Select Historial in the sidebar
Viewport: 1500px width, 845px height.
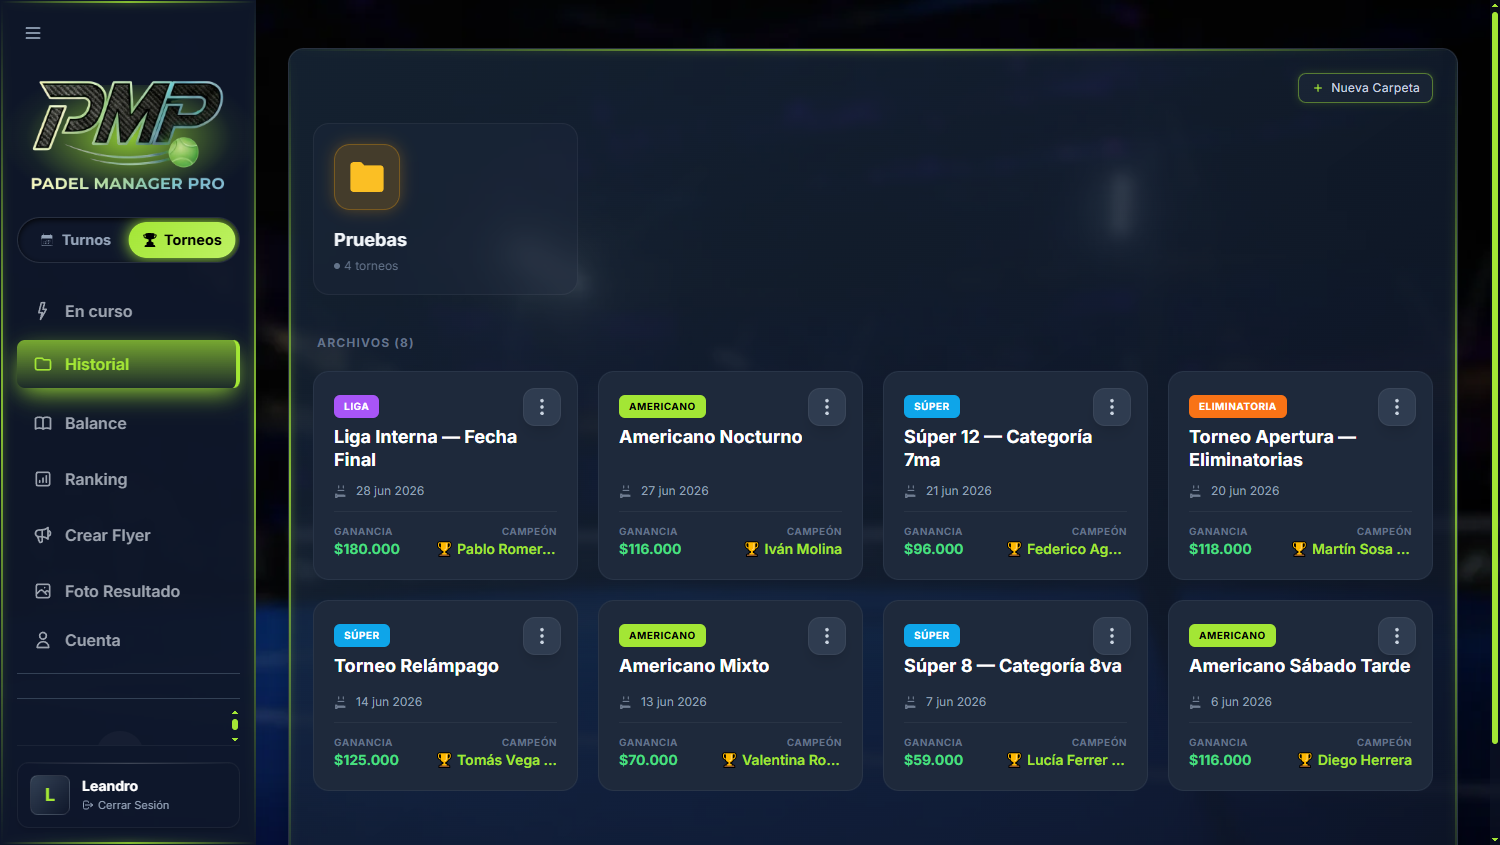(x=128, y=364)
